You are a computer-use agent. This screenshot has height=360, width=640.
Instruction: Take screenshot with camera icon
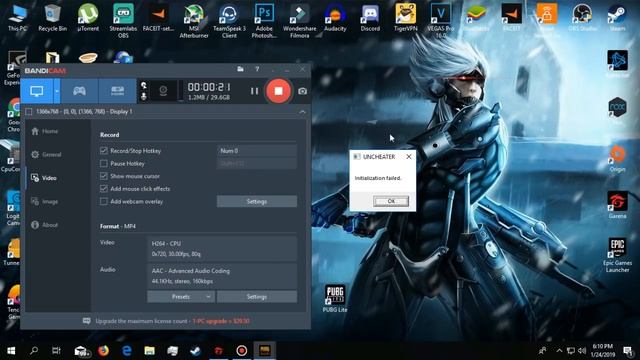[302, 91]
